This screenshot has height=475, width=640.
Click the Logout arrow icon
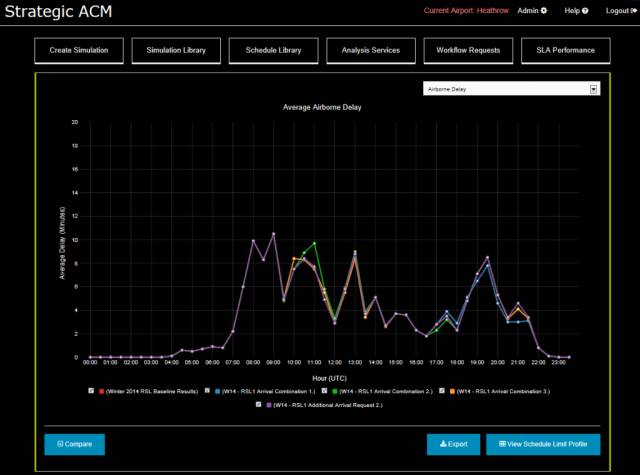pos(625,11)
